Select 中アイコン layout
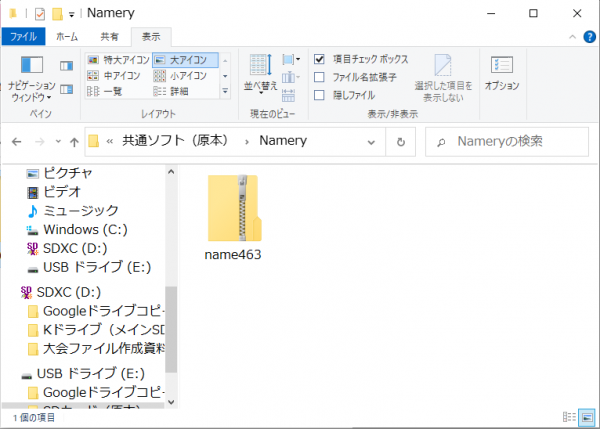This screenshot has width=600, height=429. tap(114, 76)
